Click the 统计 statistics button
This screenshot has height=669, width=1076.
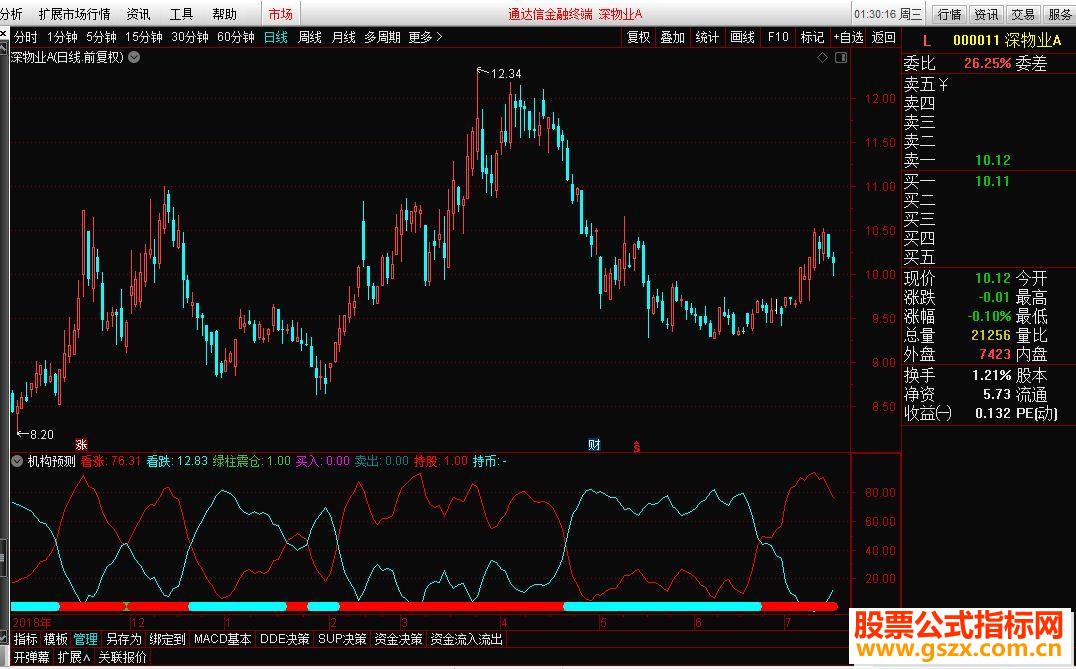point(707,37)
